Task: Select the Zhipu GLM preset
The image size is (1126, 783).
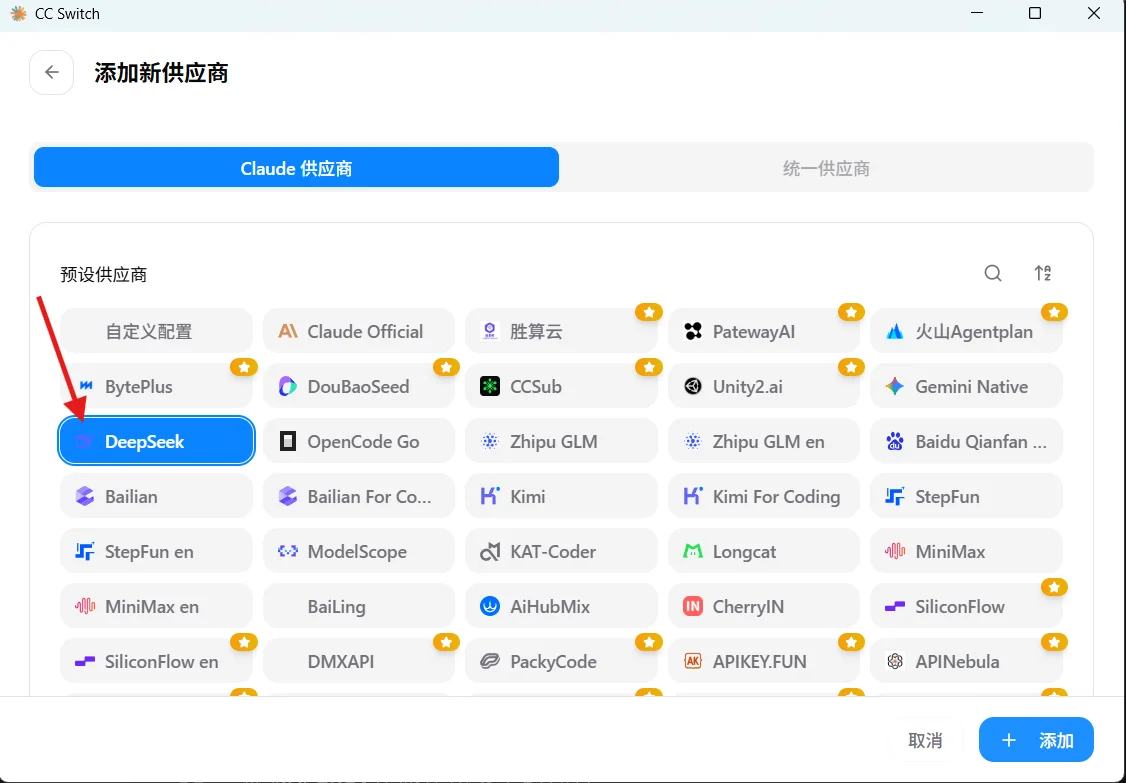Action: 562,441
